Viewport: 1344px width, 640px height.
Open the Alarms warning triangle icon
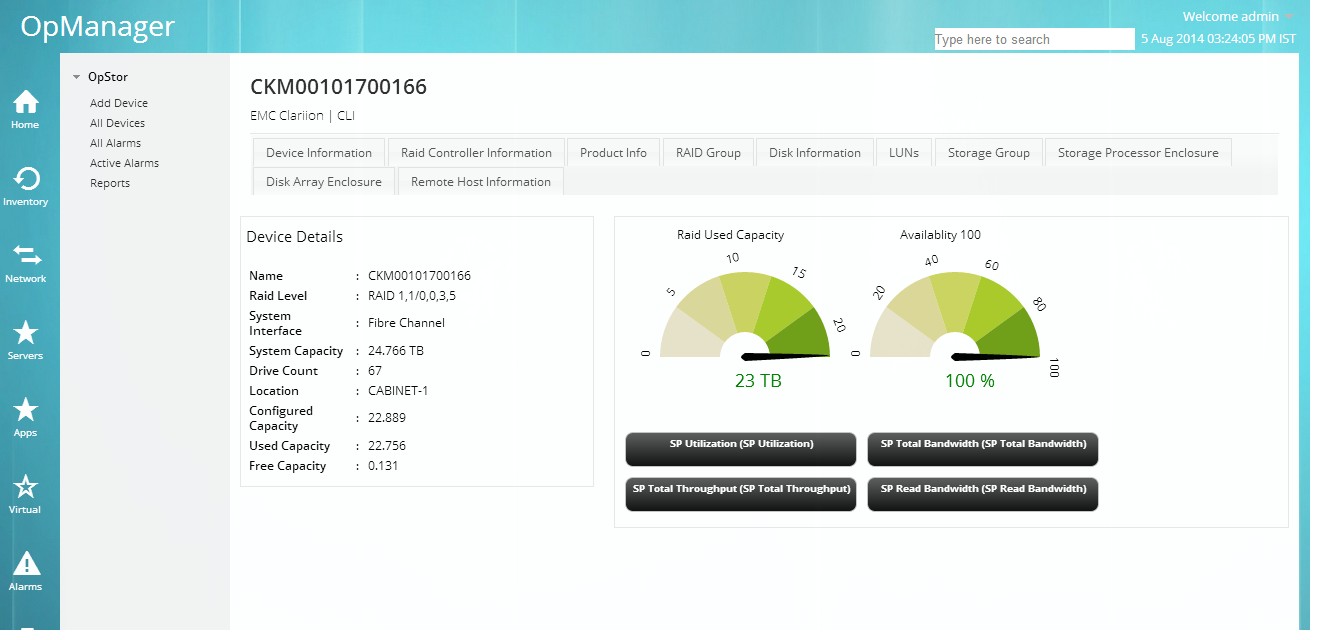coord(25,564)
